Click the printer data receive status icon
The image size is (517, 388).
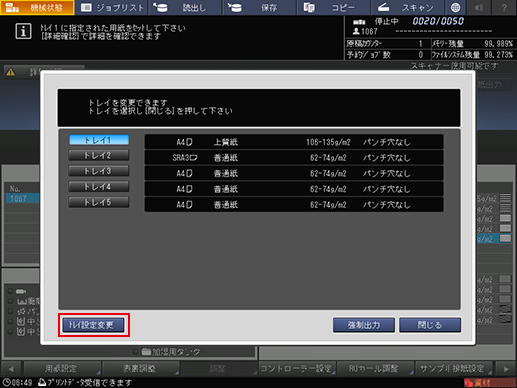point(42,382)
